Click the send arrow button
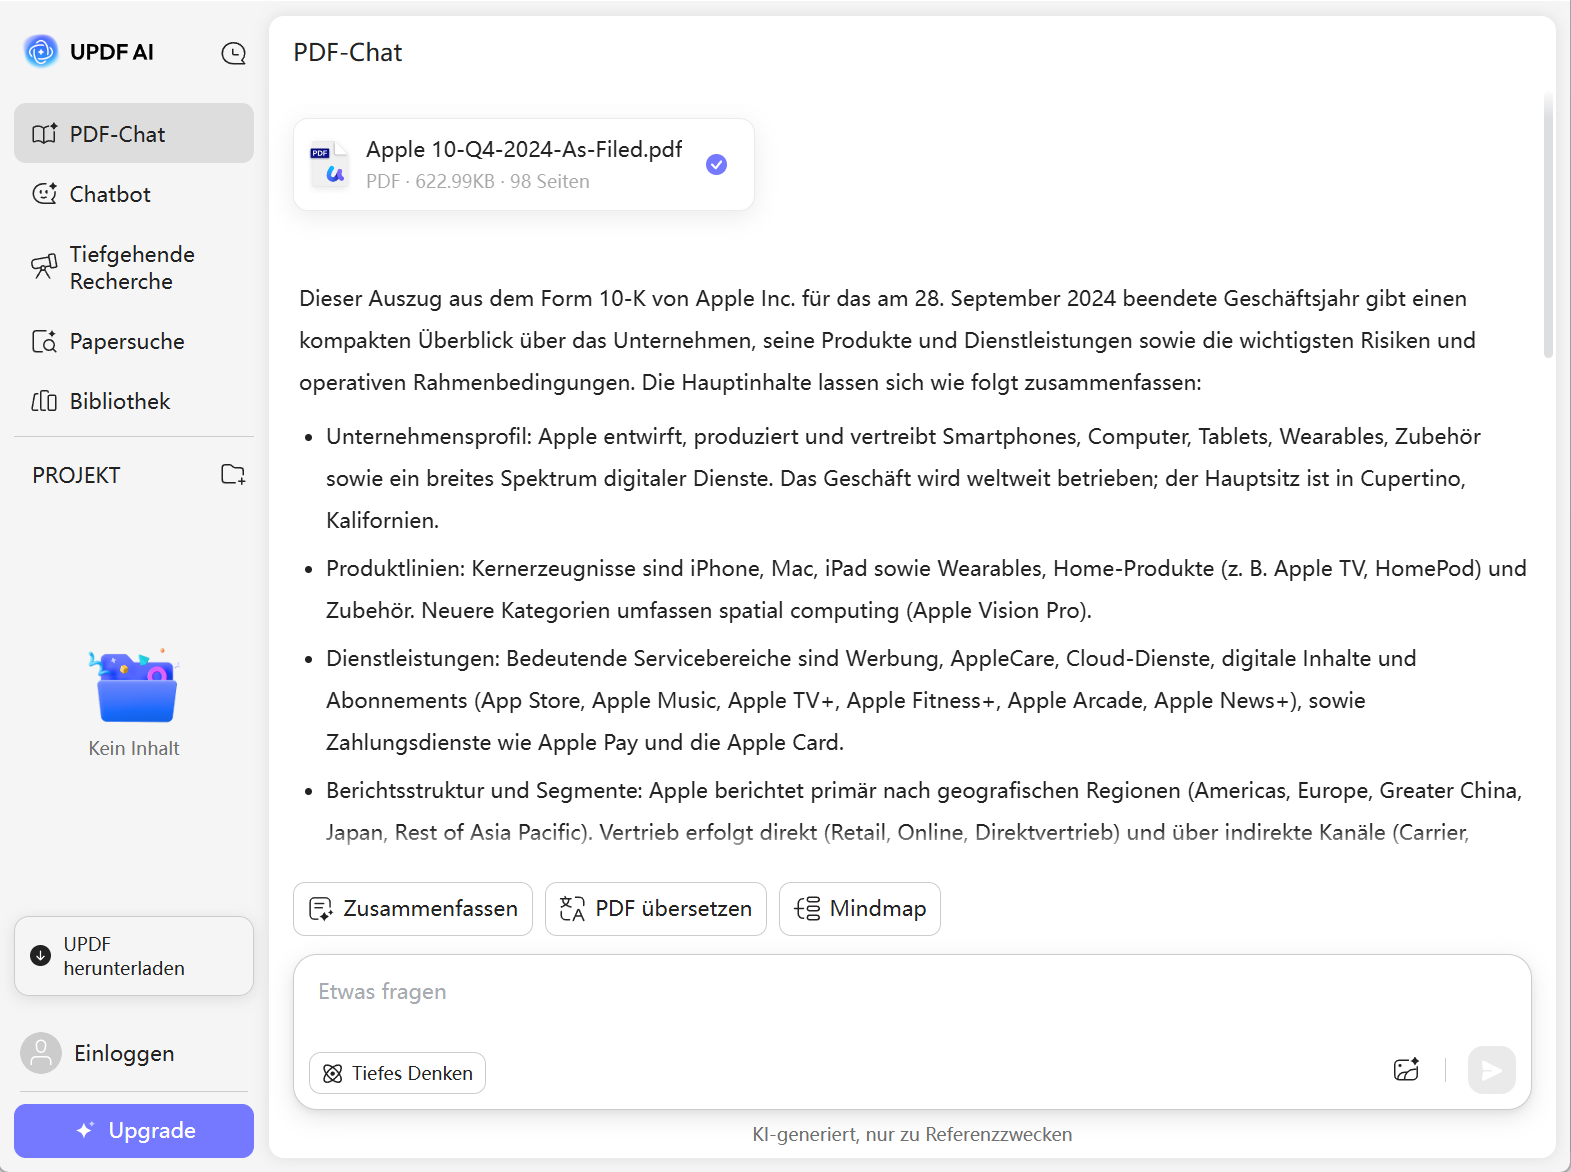The width and height of the screenshot is (1571, 1172). coord(1492,1070)
